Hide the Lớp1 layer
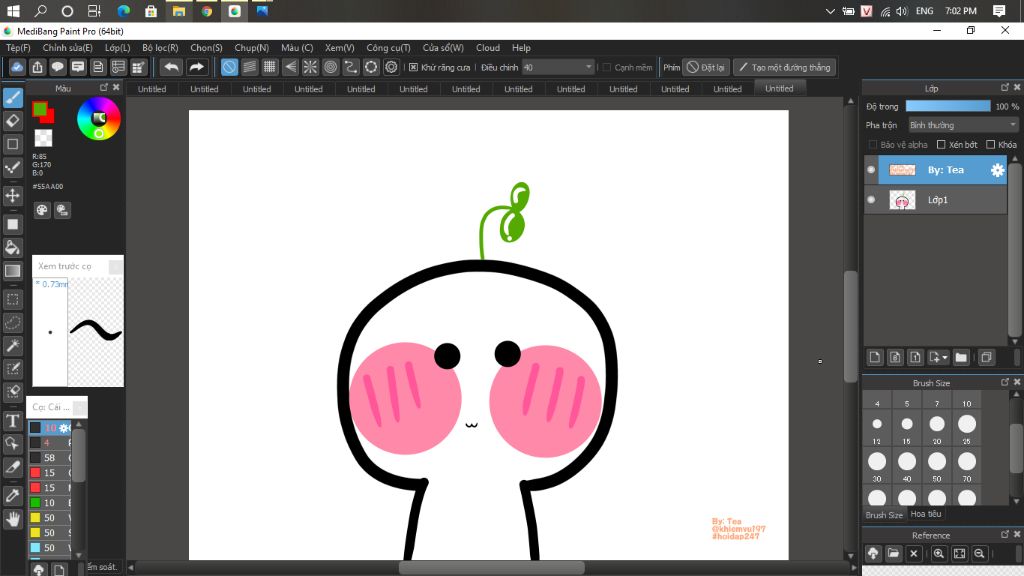This screenshot has width=1024, height=576. (871, 200)
